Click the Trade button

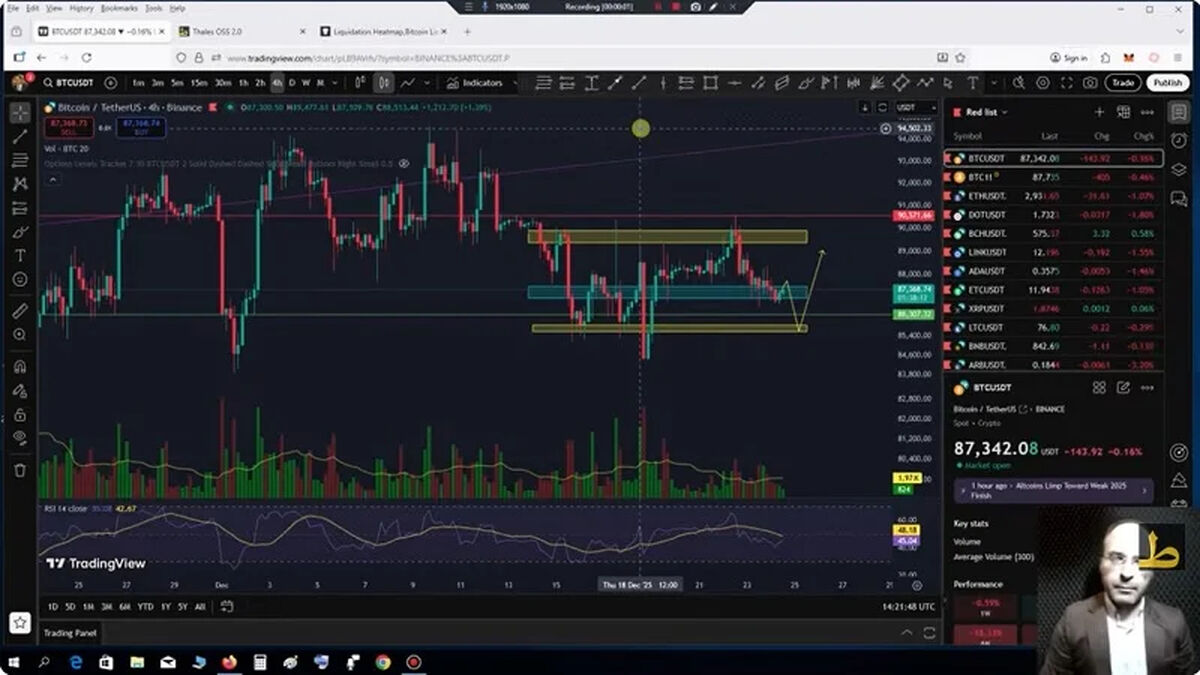tap(1123, 83)
